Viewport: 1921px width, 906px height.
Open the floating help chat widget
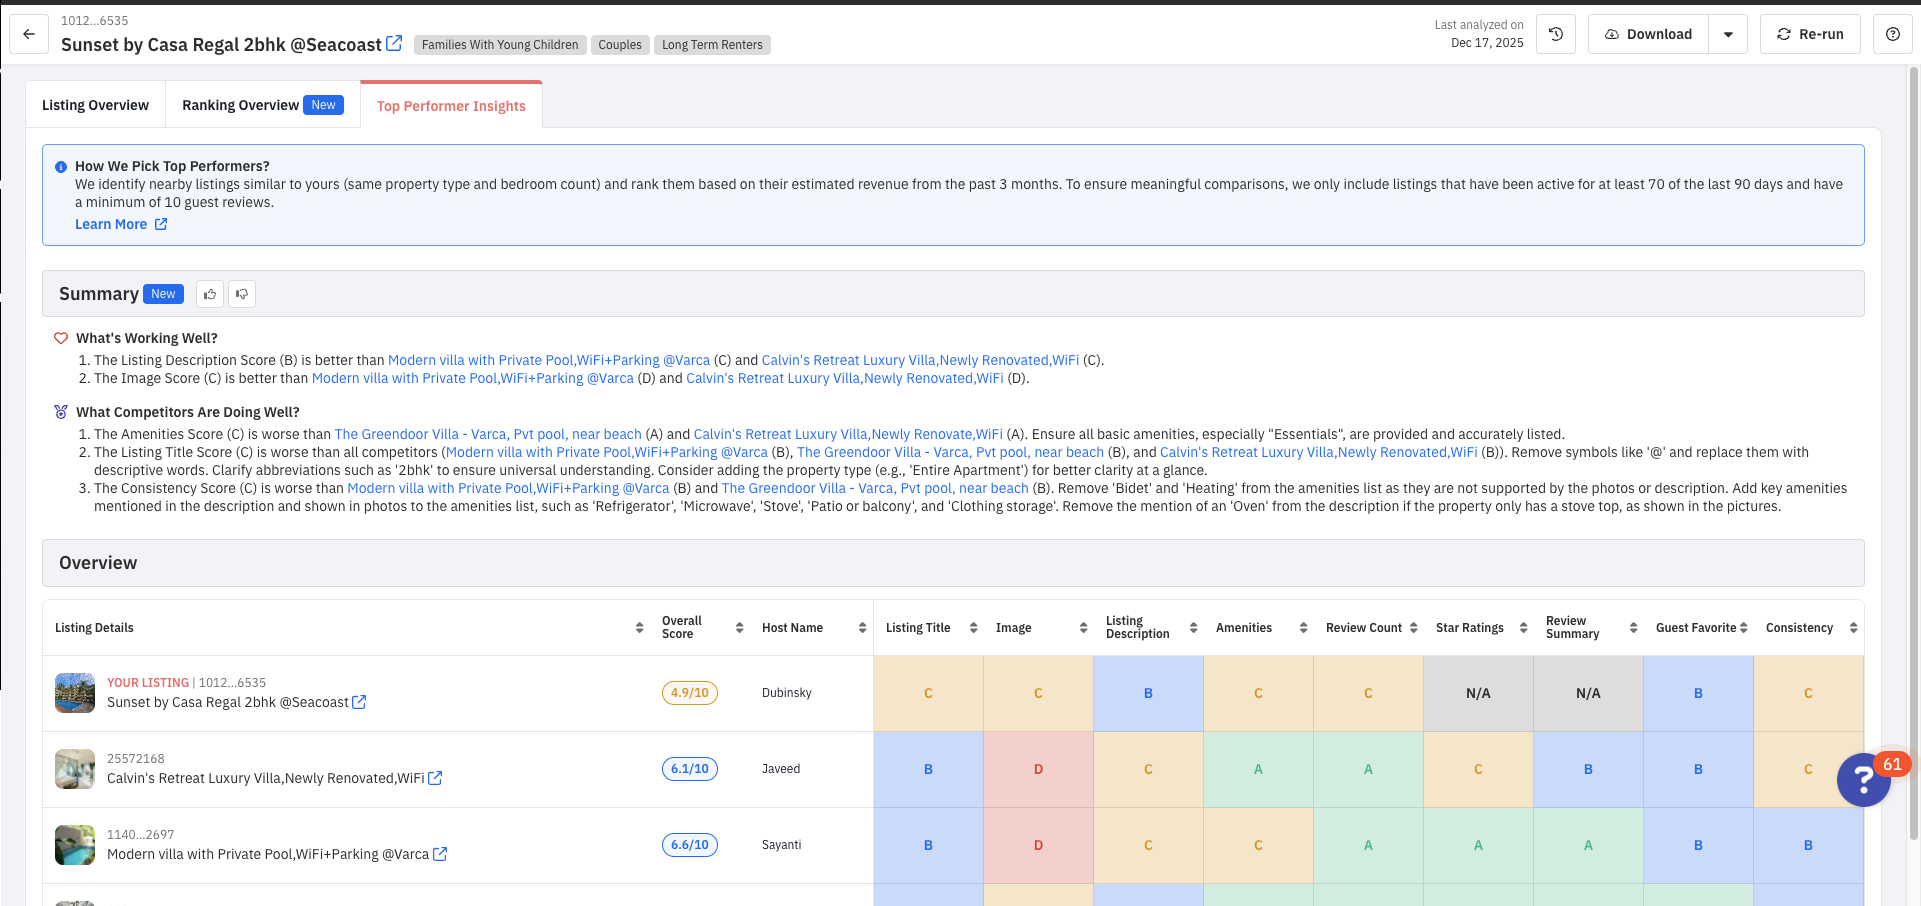(1863, 780)
